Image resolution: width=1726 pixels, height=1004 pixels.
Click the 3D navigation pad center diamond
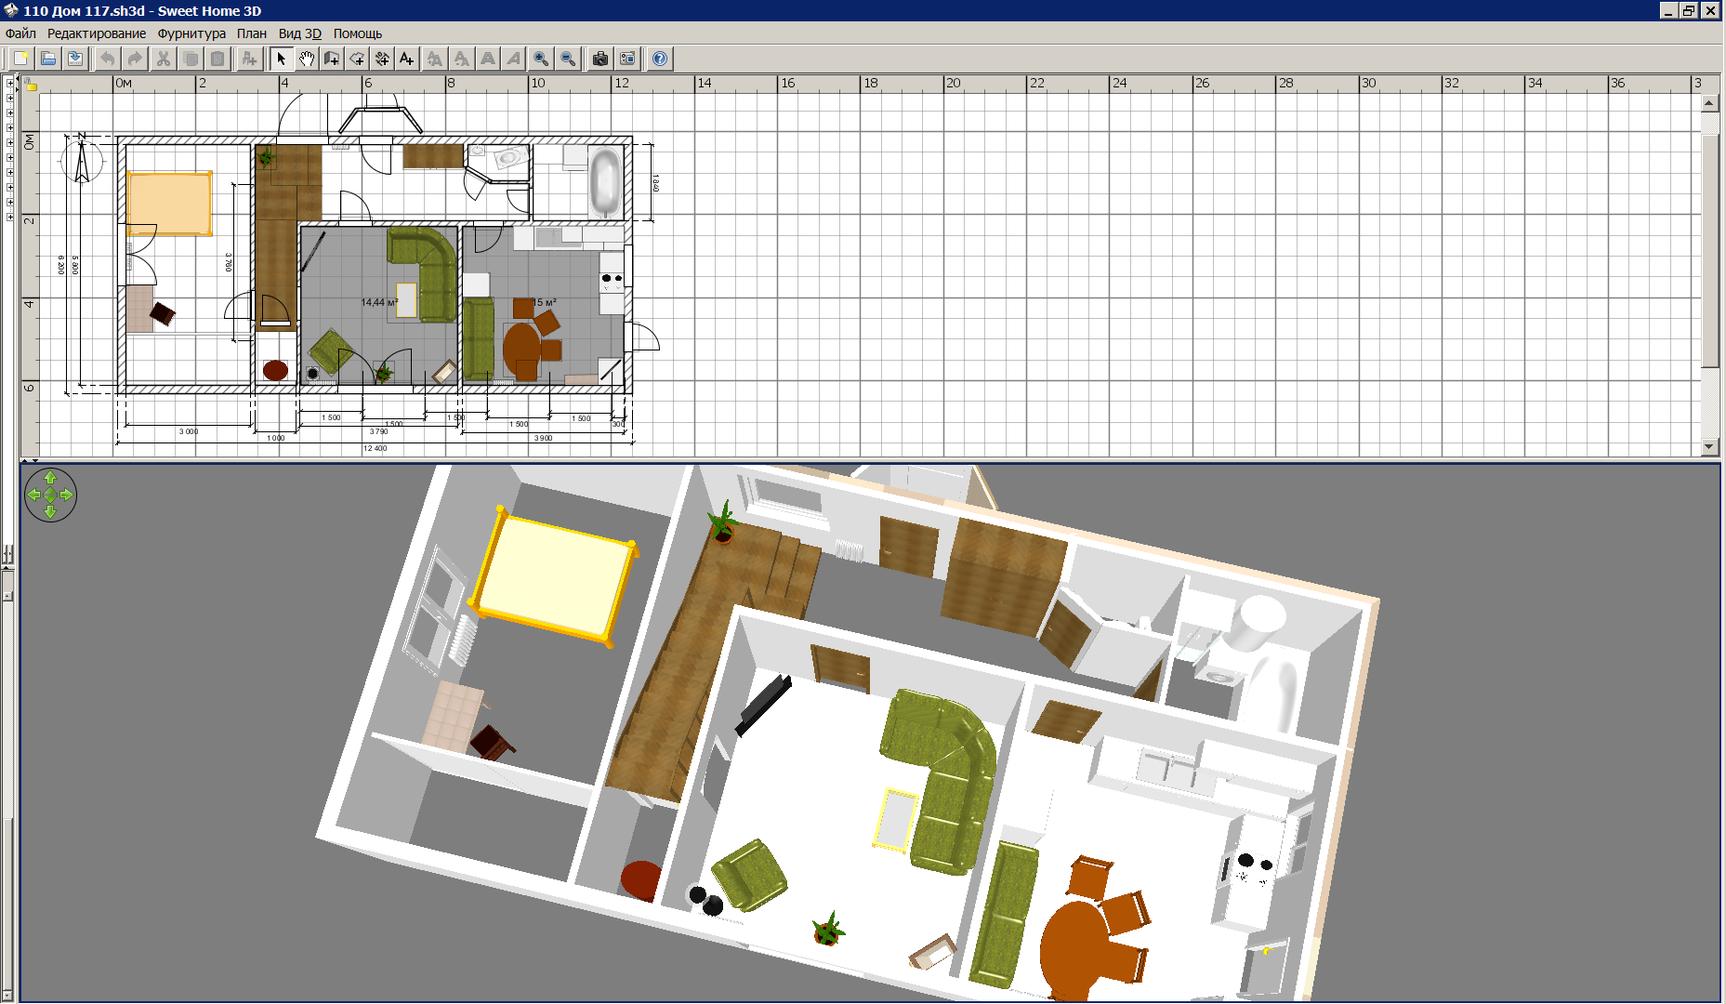click(50, 495)
